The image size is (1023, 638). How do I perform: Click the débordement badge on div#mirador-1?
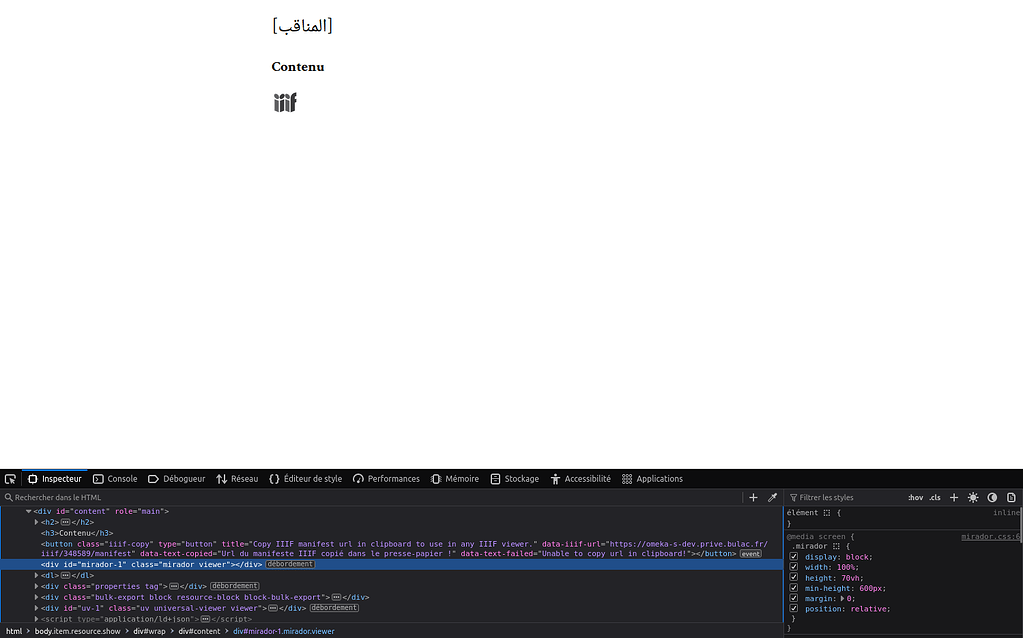click(x=290, y=563)
